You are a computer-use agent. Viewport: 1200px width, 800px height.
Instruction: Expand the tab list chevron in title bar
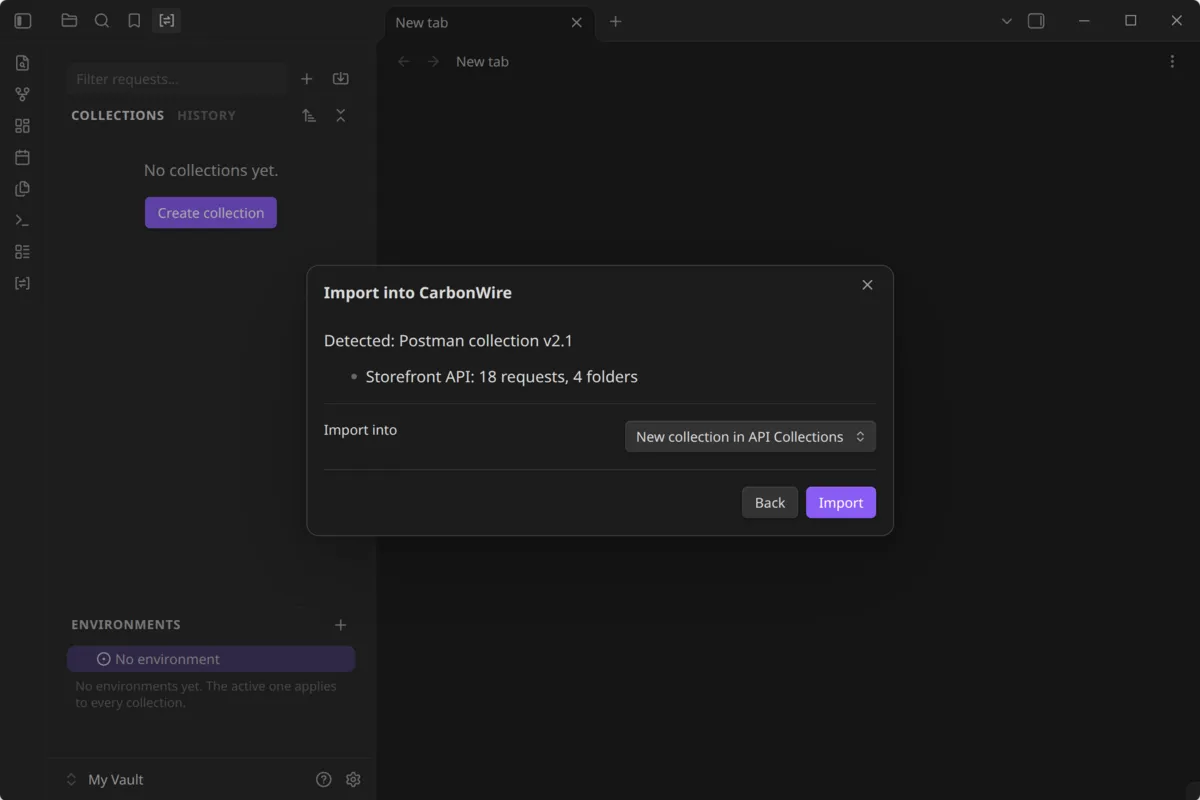pos(1006,21)
